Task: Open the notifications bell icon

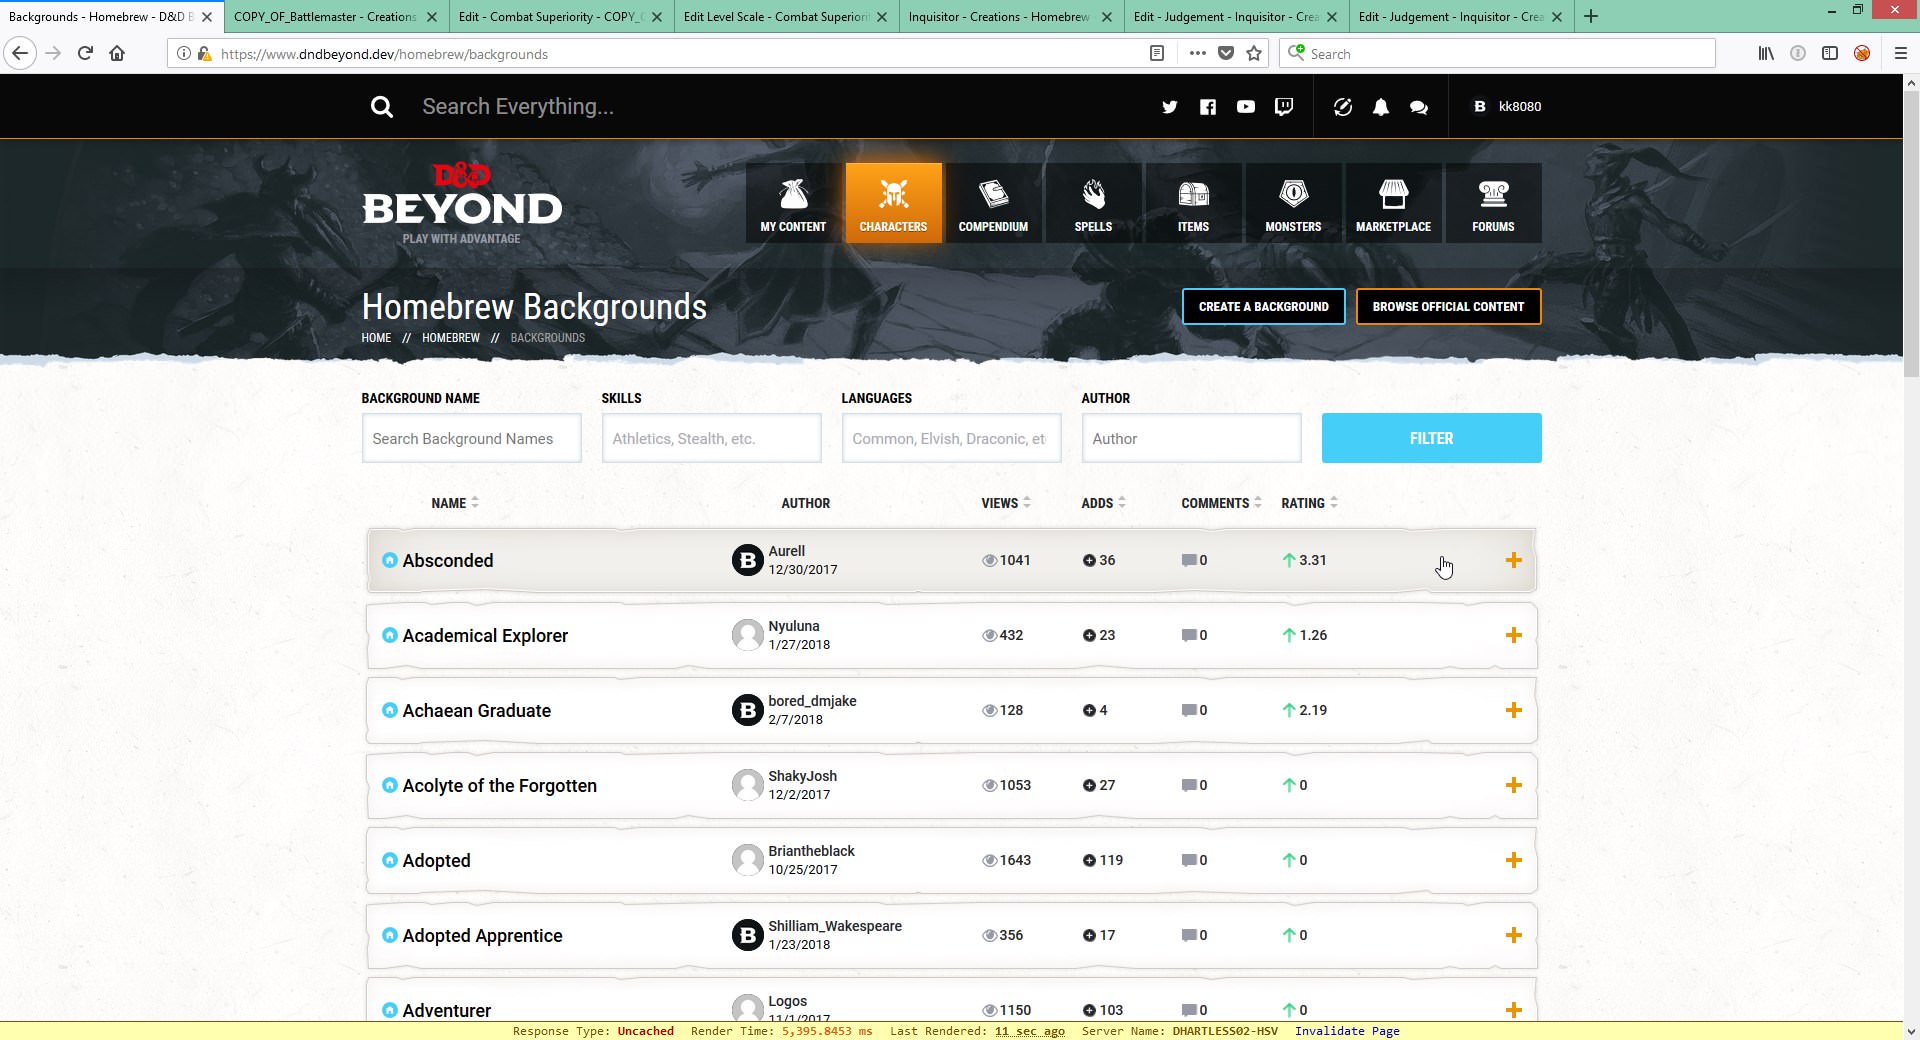Action: (1380, 107)
